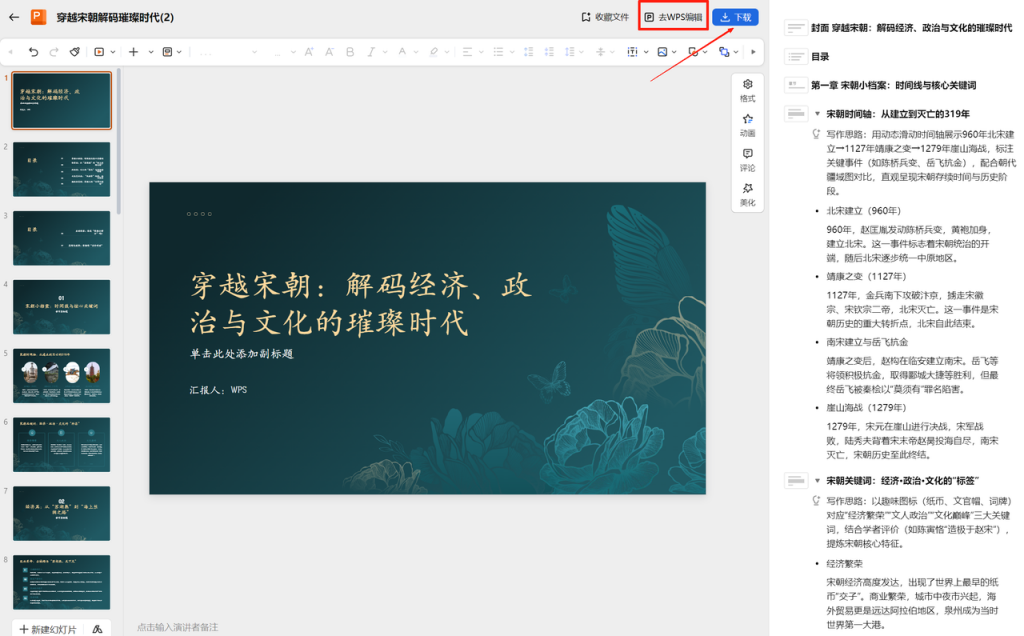1024x636 pixels.
Task: Set vertical text alignment
Action: pos(600,52)
